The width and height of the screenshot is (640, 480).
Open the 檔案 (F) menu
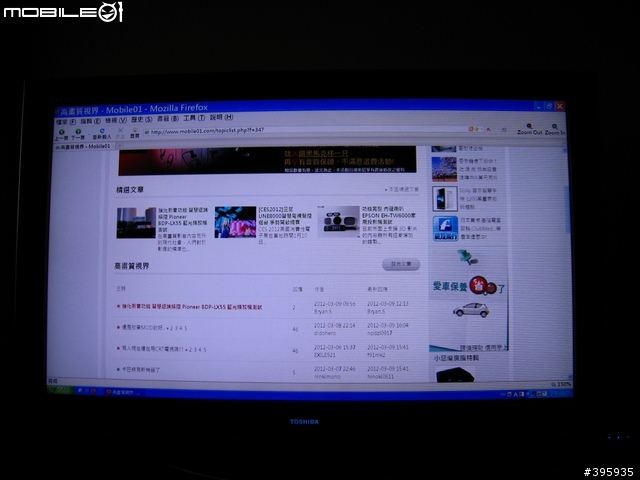pos(66,122)
